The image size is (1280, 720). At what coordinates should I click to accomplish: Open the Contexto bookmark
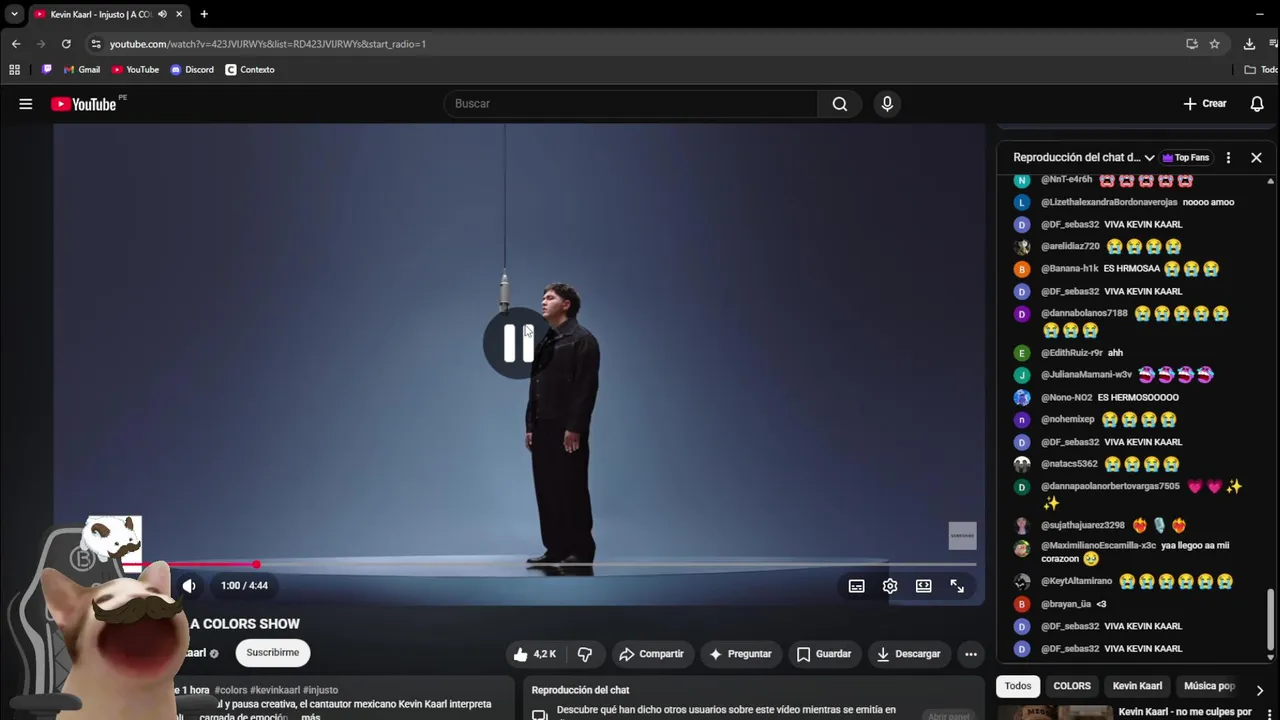click(250, 70)
